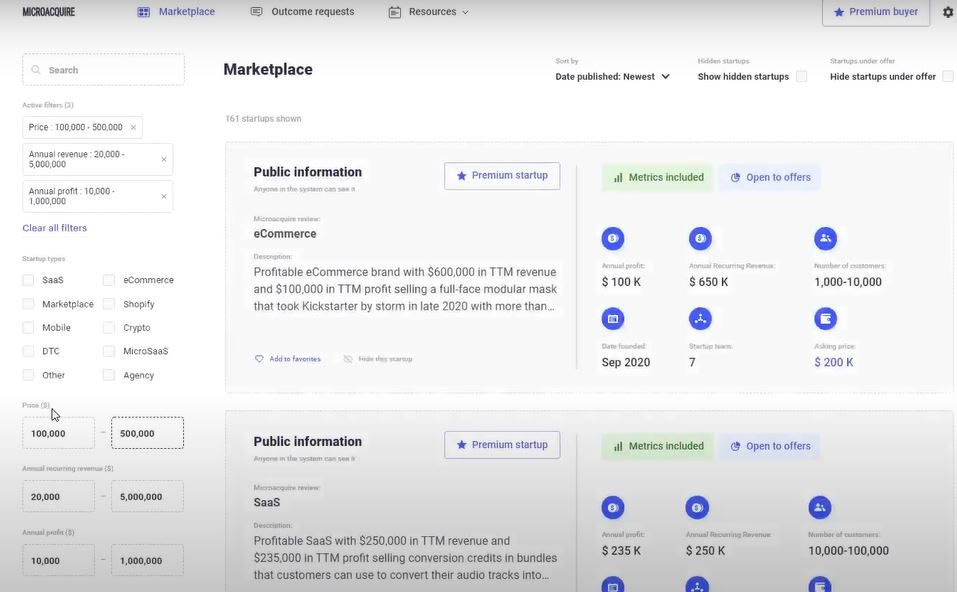Click Premium startup button on eCommerce listing

click(x=502, y=176)
